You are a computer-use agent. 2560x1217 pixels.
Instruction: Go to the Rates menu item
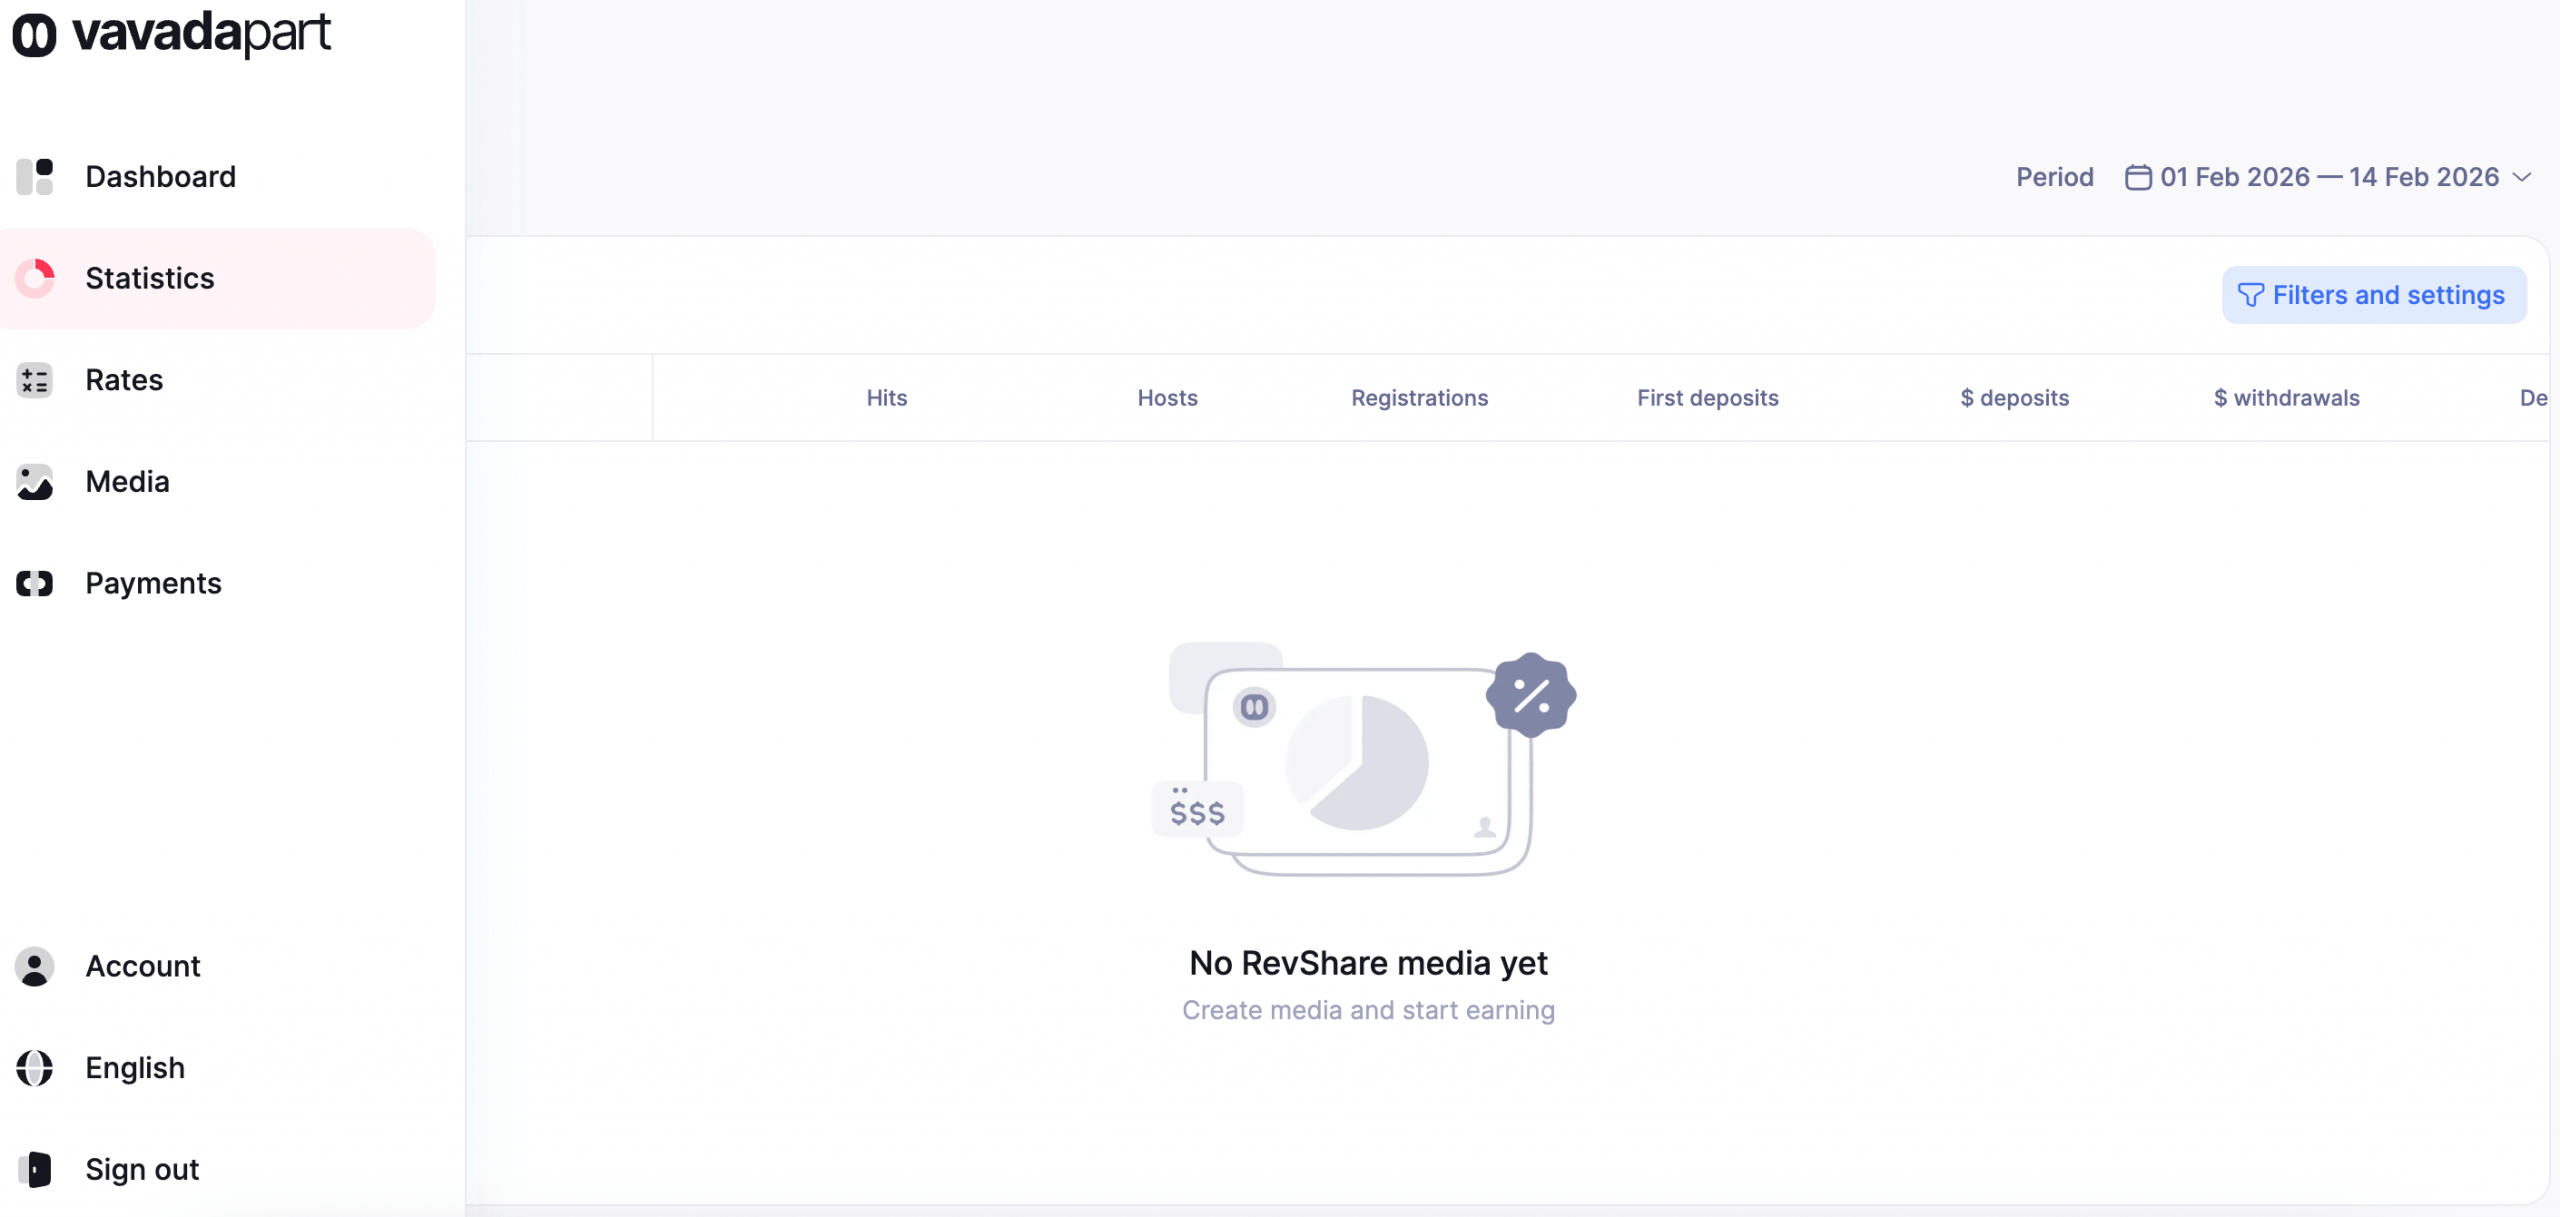124,380
